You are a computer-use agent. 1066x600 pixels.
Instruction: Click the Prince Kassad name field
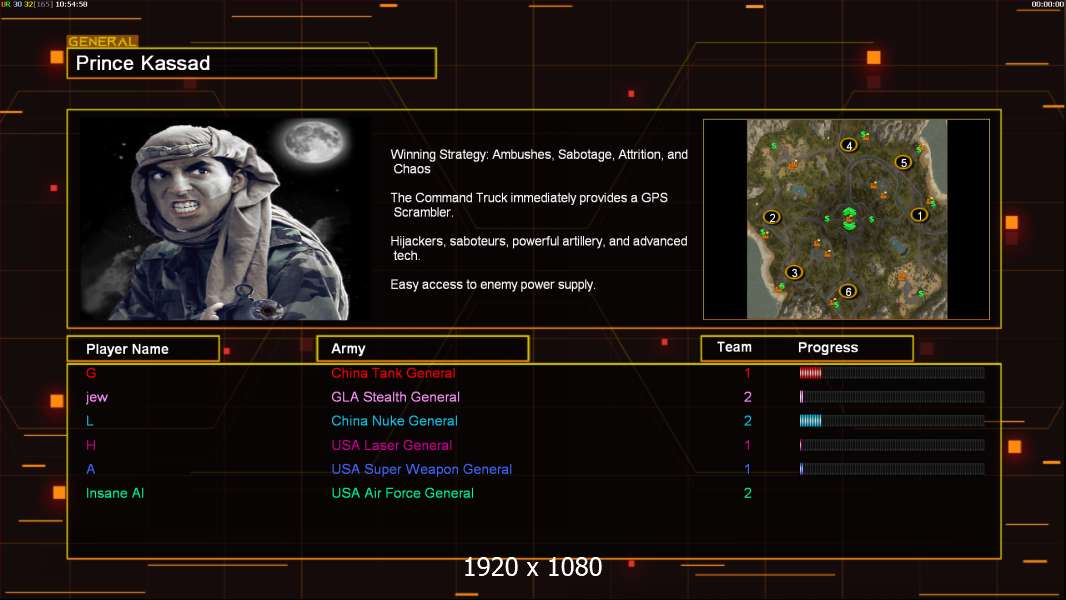[252, 64]
